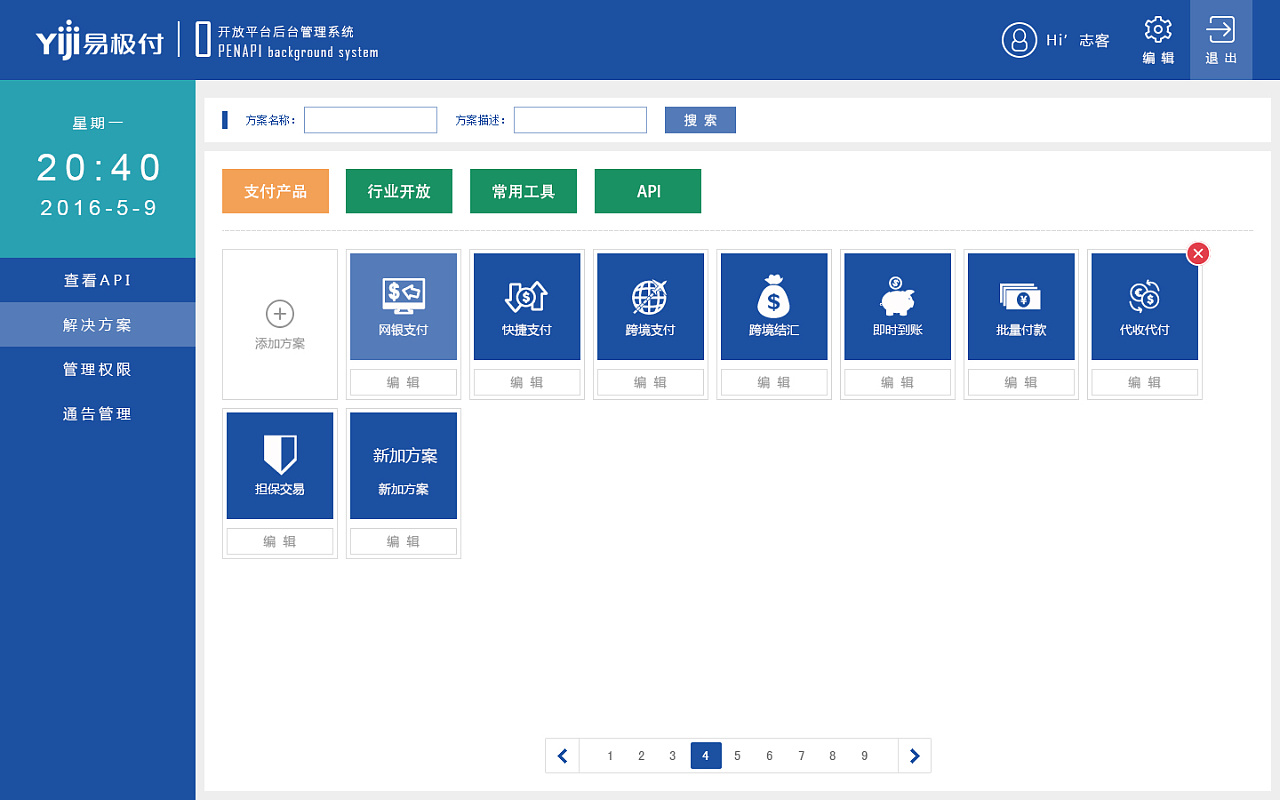Screen dimensions: 1280x800
Task: Go to page 2
Action: [642, 756]
